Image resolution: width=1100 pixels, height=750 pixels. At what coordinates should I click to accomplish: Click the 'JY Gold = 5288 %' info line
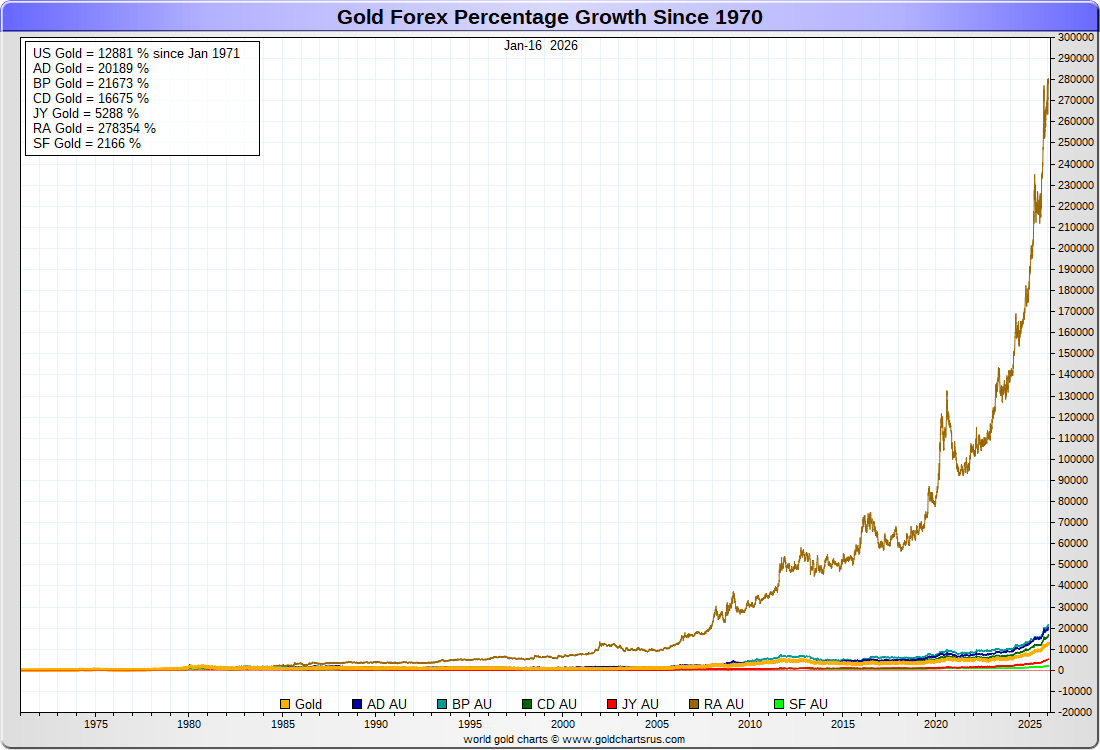point(86,113)
